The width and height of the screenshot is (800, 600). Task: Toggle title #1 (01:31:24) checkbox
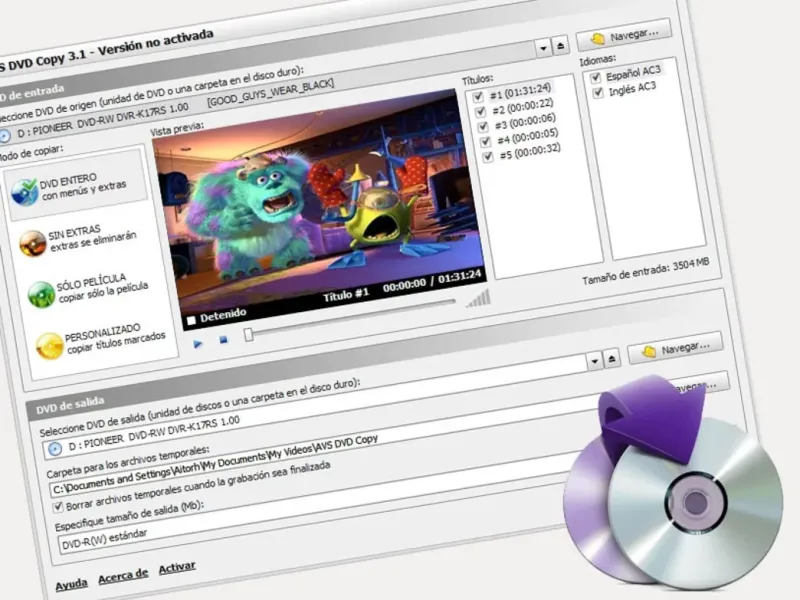click(x=478, y=96)
